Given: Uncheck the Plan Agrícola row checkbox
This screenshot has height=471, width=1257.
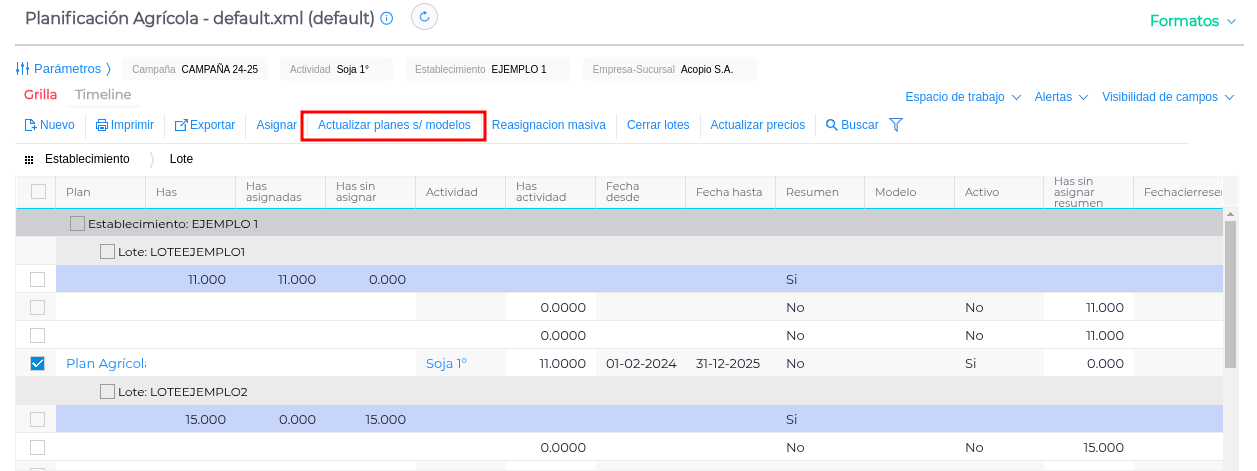Looking at the screenshot, I should (38, 363).
